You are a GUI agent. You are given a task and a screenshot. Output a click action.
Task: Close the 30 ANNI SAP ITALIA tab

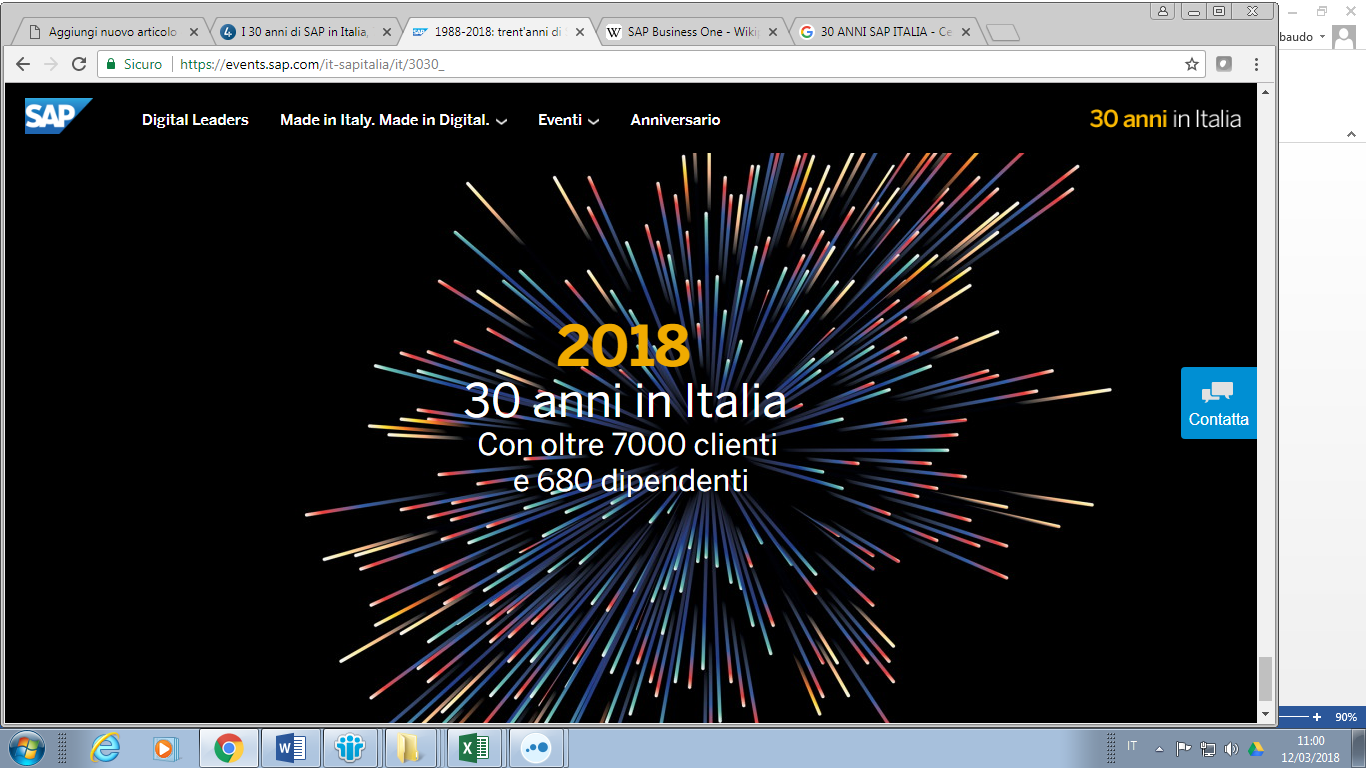(x=966, y=32)
